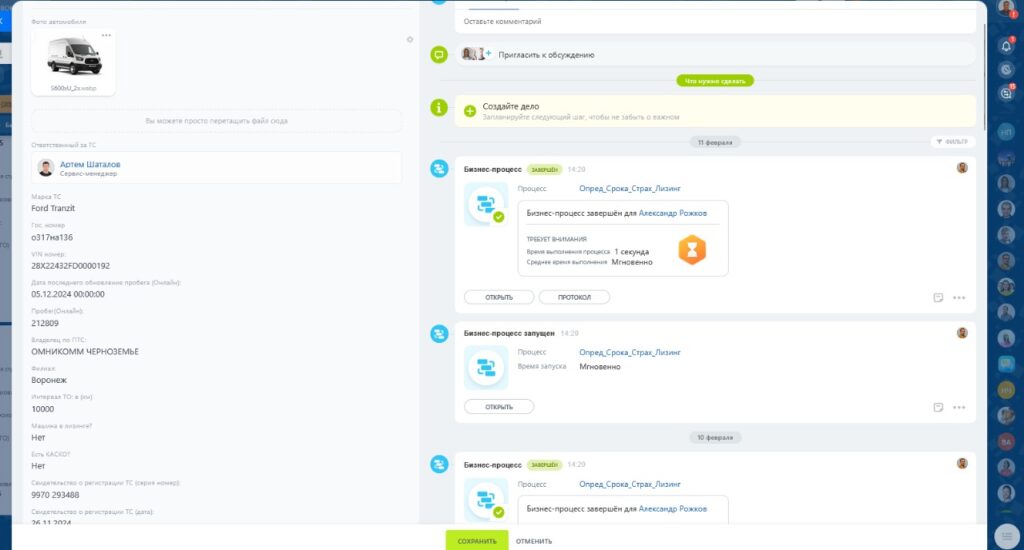The image size is (1024, 550).
Task: Click the "Завершён" badge in 11 февраля card
Action: tap(544, 169)
